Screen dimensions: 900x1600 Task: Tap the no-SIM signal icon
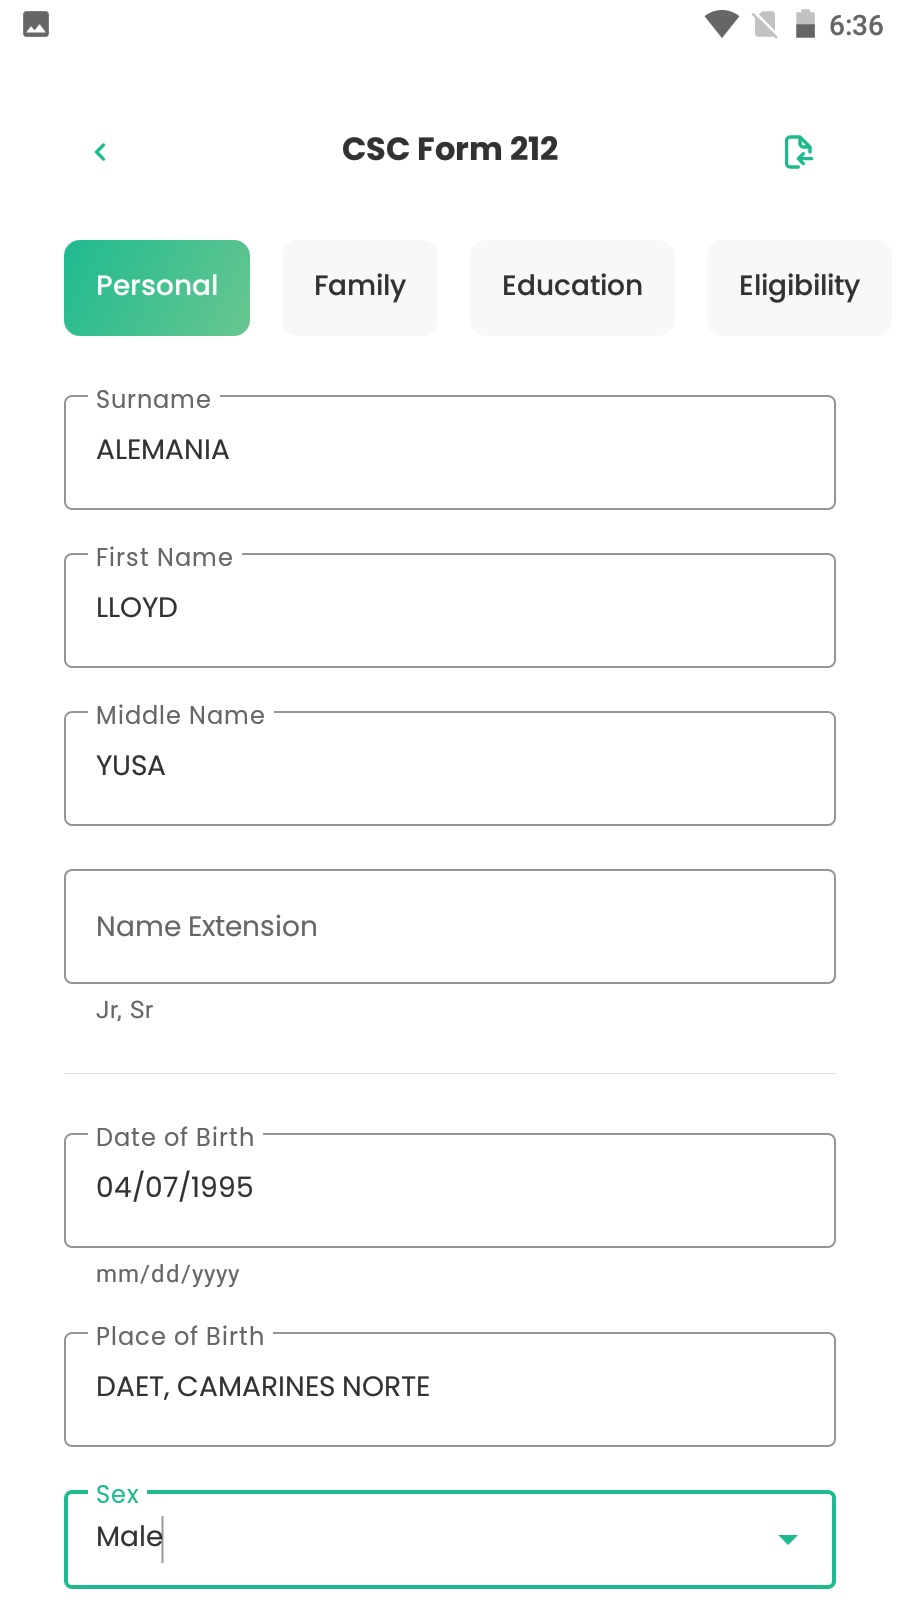click(x=765, y=25)
